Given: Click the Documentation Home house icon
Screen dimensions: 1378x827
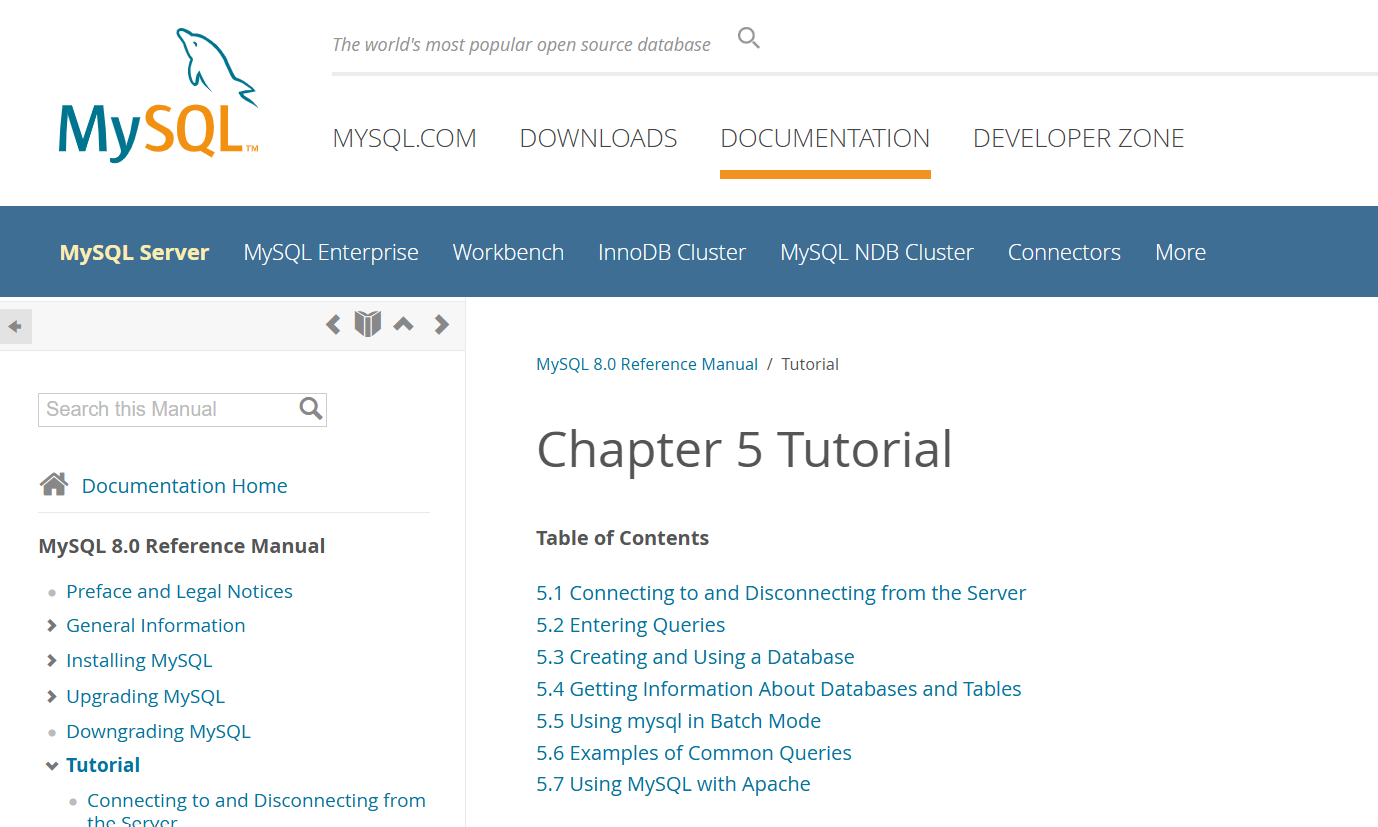Looking at the screenshot, I should click(54, 485).
